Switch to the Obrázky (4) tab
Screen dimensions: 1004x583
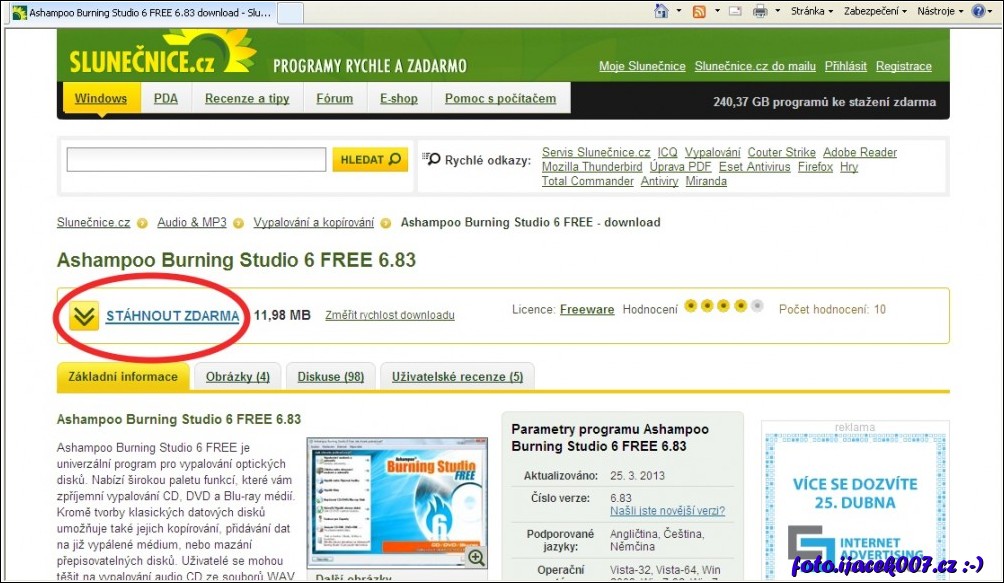[x=238, y=377]
